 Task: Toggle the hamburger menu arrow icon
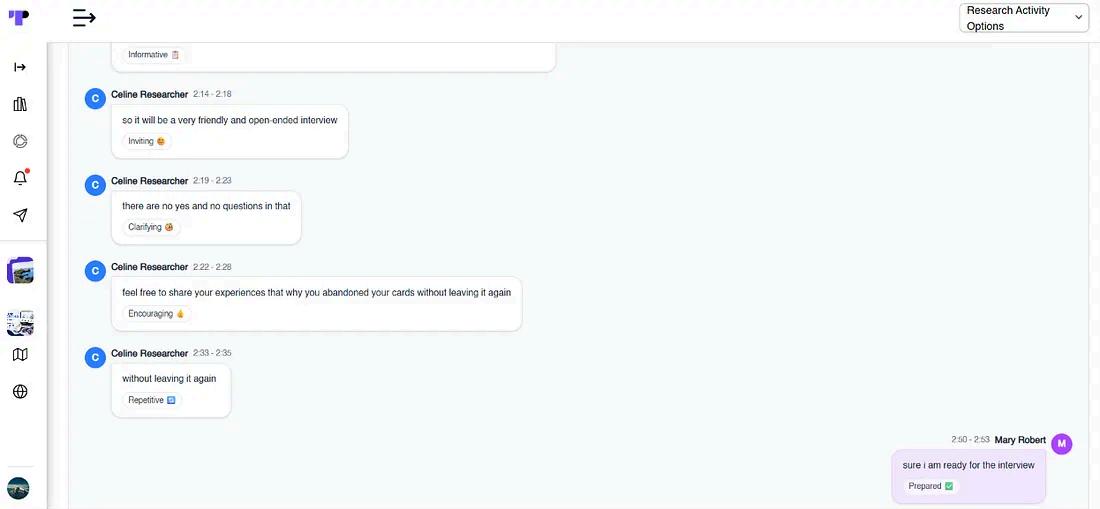pyautogui.click(x=84, y=18)
